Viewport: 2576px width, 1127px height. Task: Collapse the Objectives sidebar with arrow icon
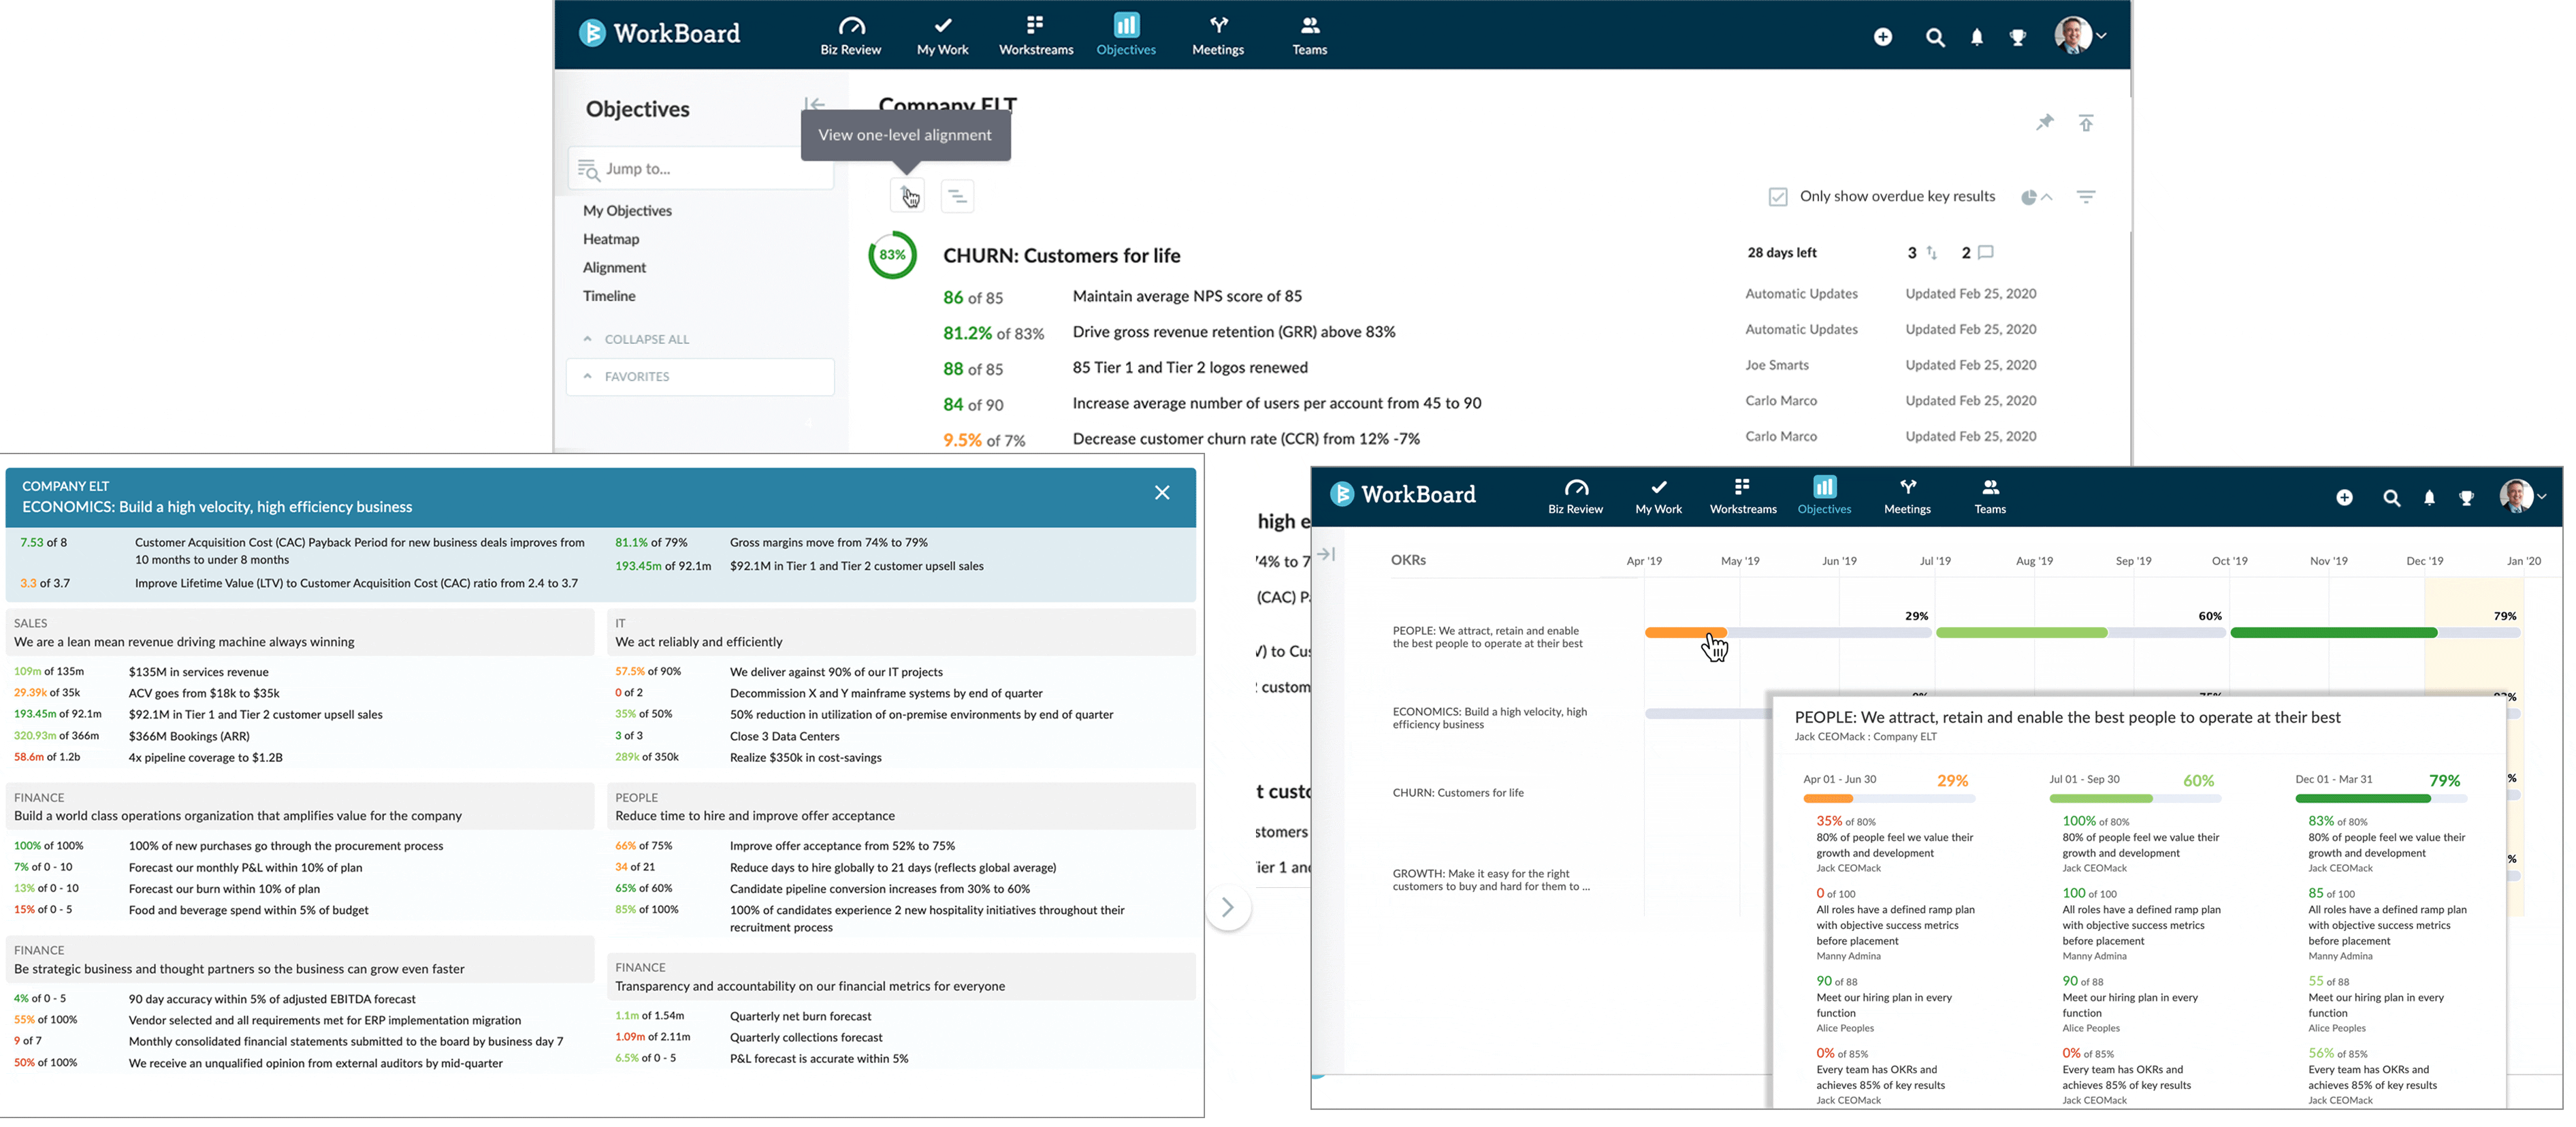click(815, 104)
